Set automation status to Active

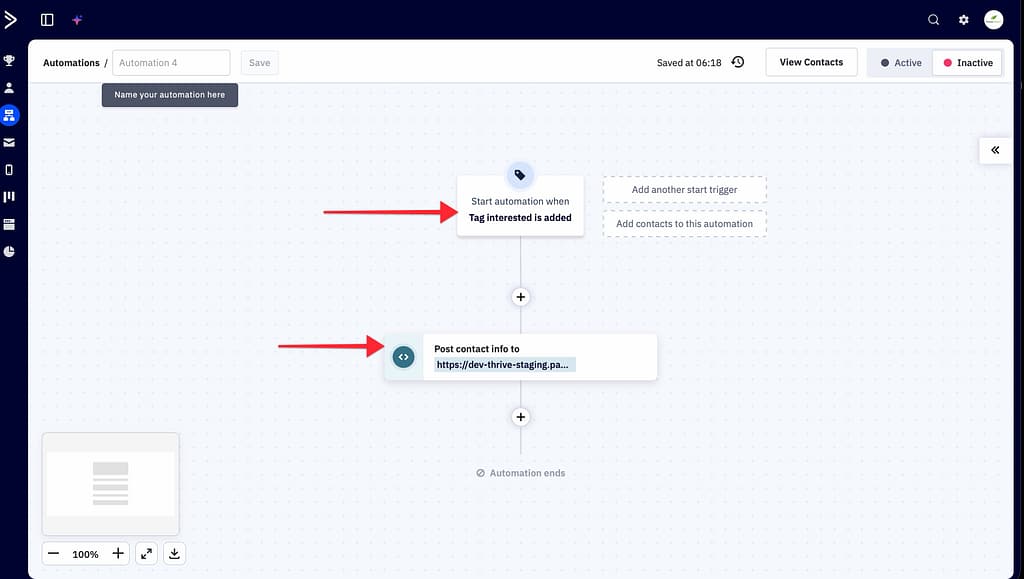[900, 63]
